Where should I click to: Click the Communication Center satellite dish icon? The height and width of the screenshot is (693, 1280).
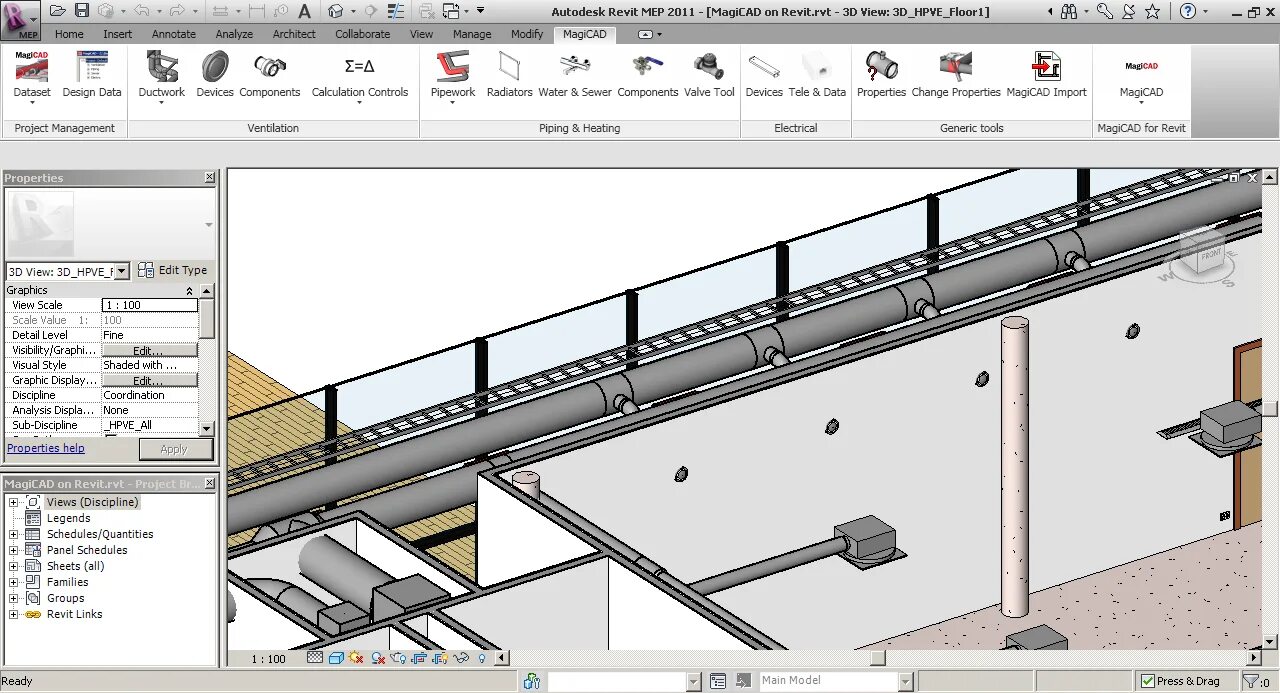pyautogui.click(x=1129, y=11)
